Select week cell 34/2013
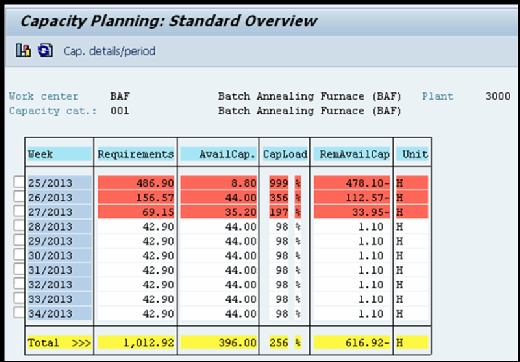Viewport: 520px width, 362px height. pyautogui.click(x=59, y=313)
